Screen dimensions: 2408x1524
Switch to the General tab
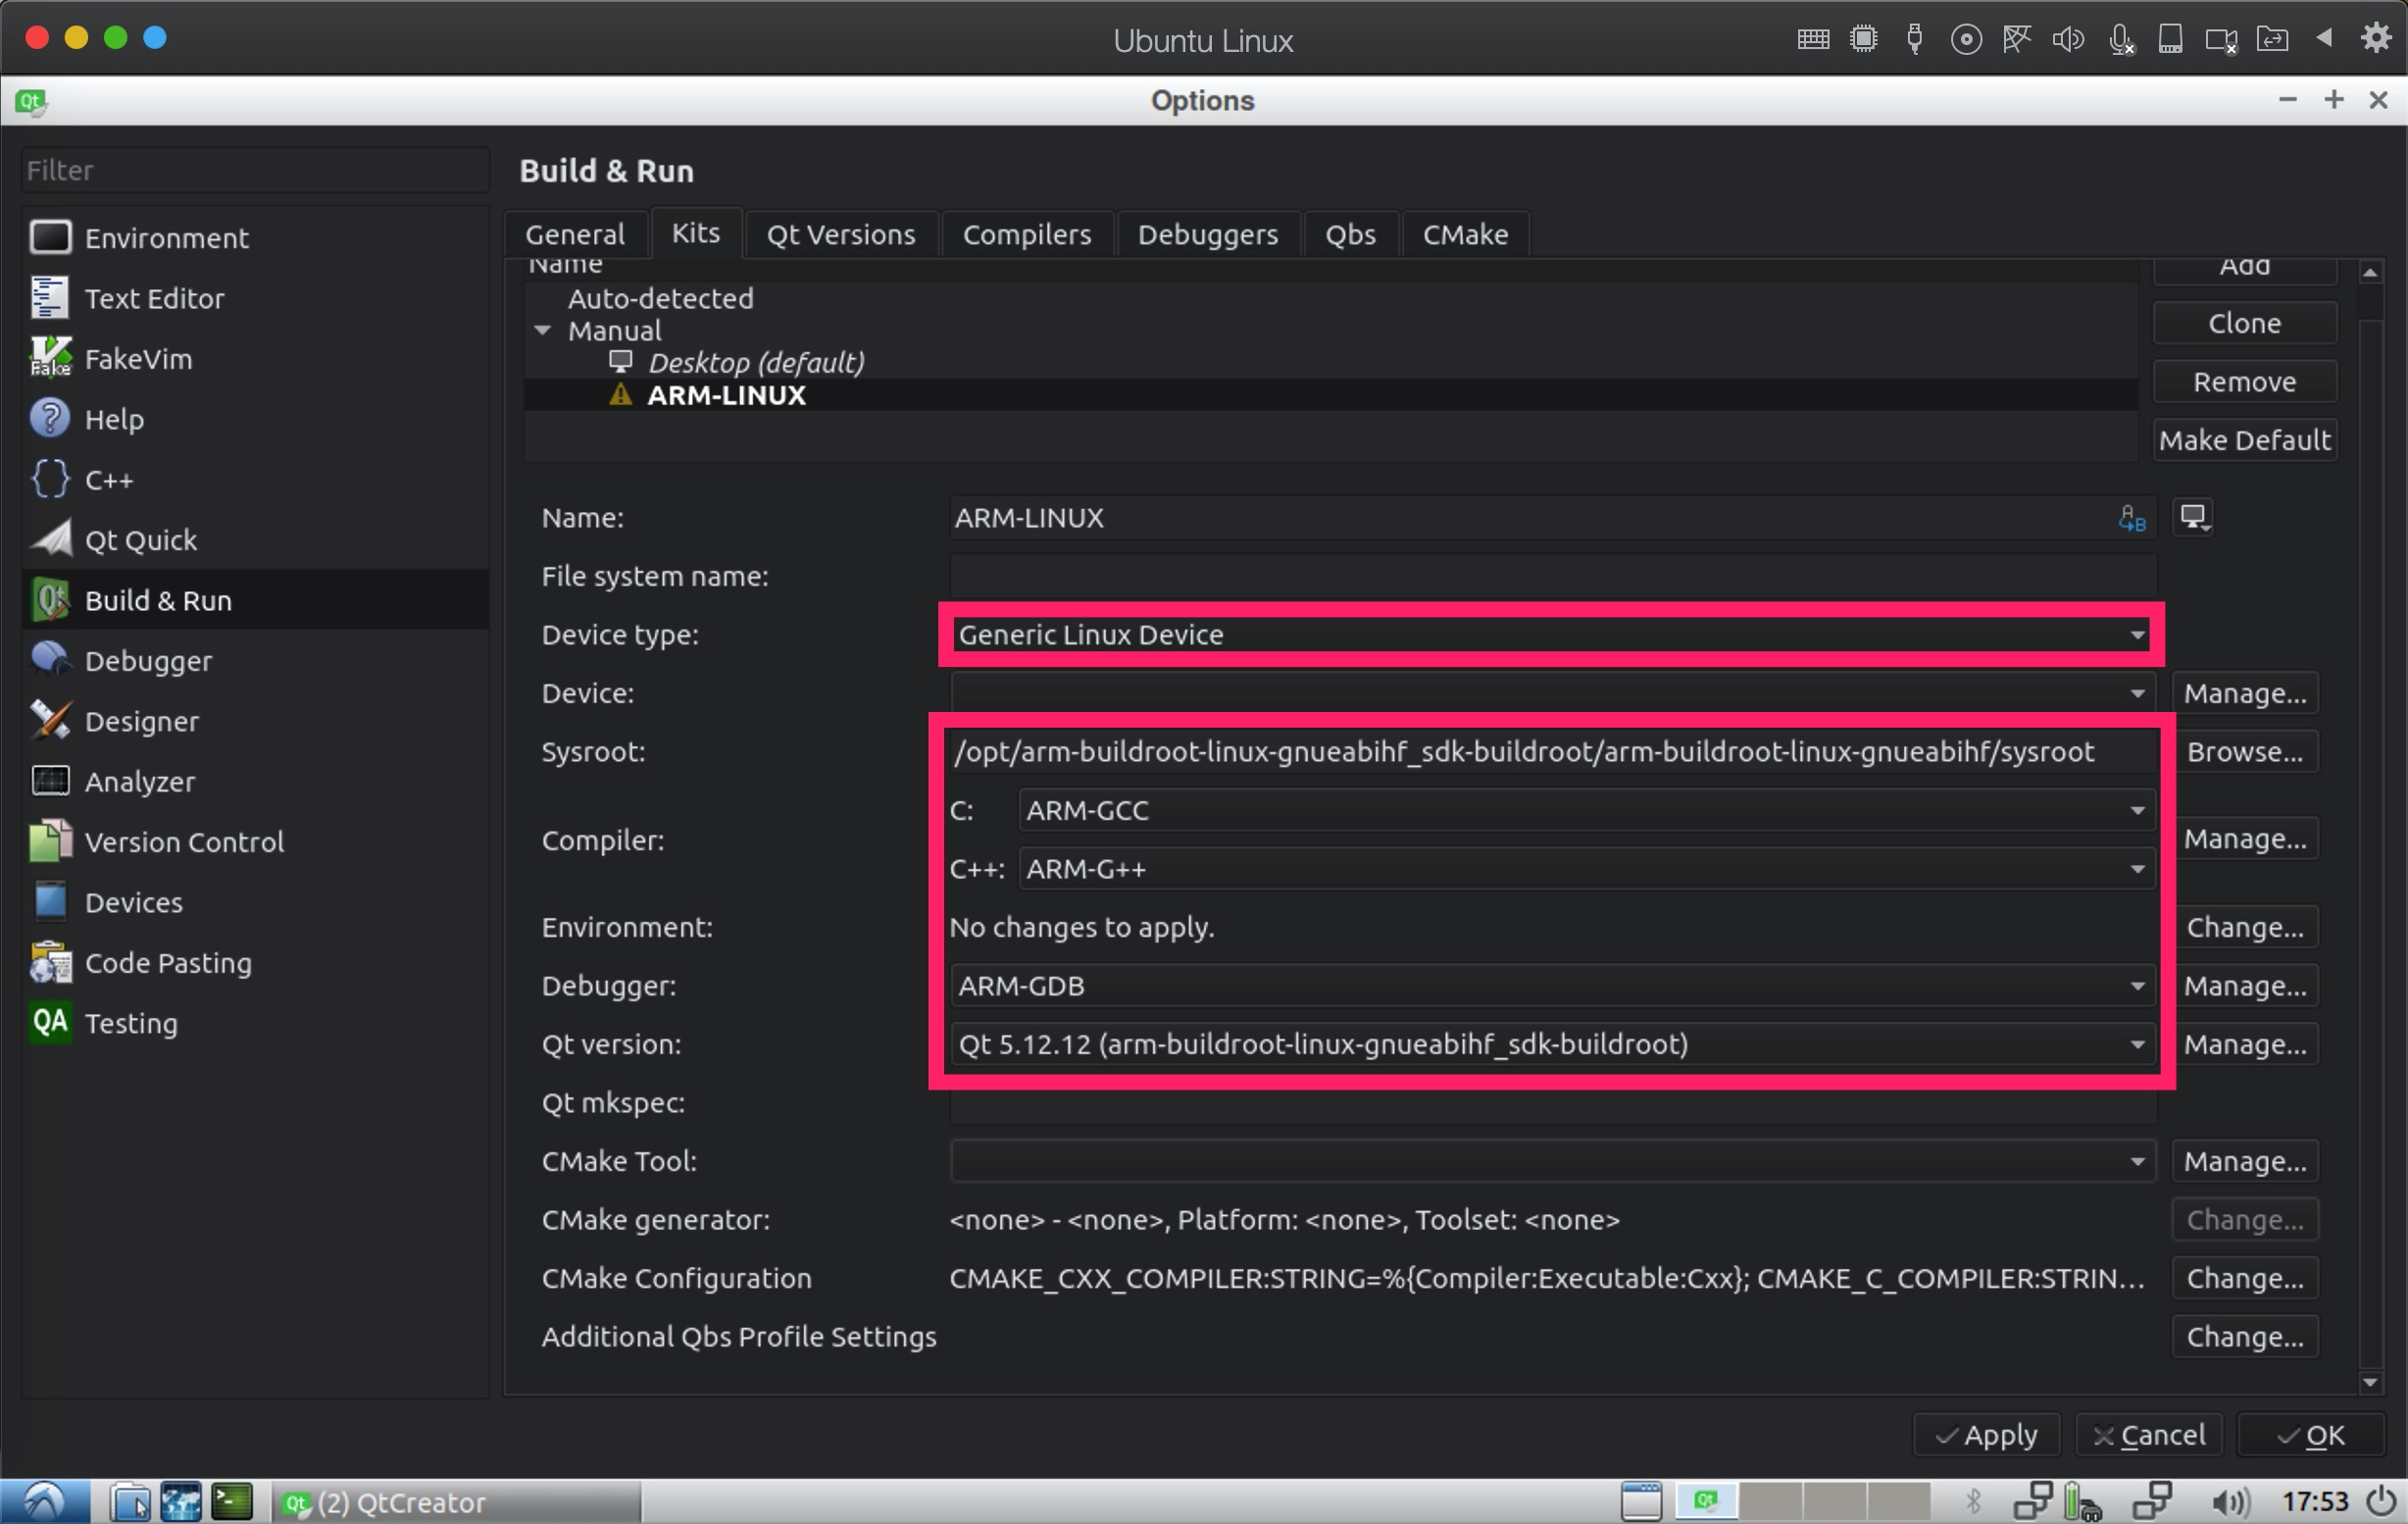point(575,235)
